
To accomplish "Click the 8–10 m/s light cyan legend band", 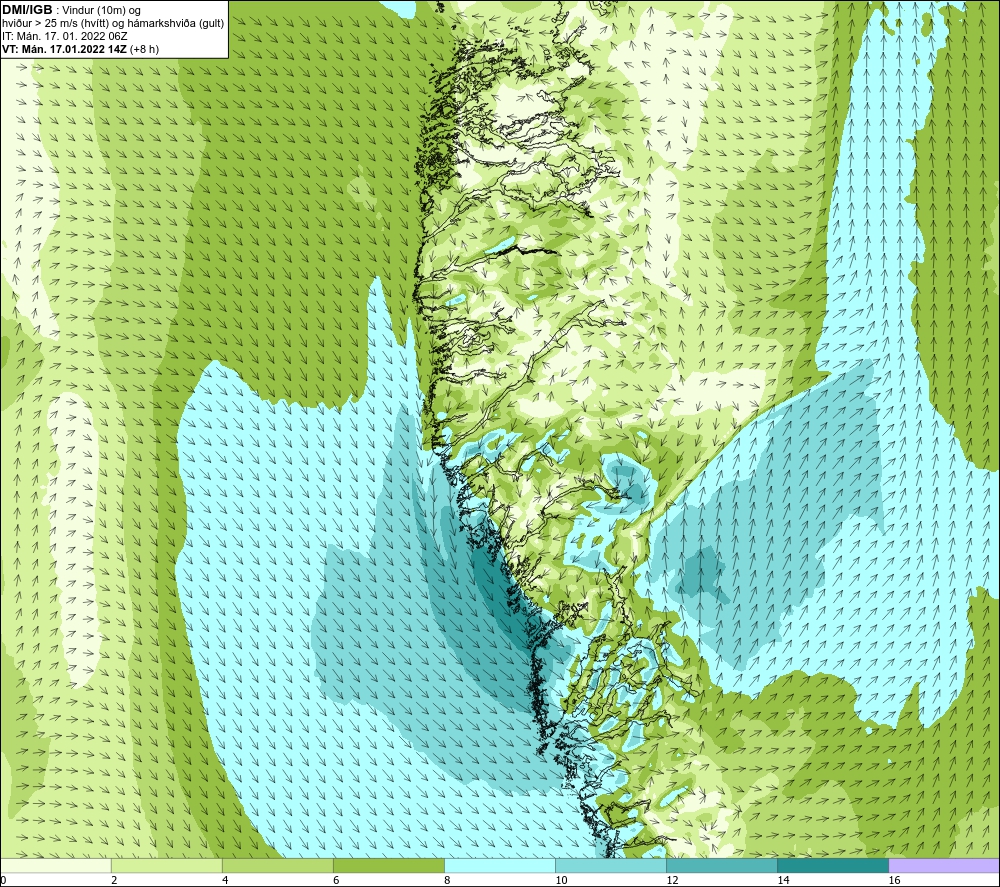I will point(499,865).
